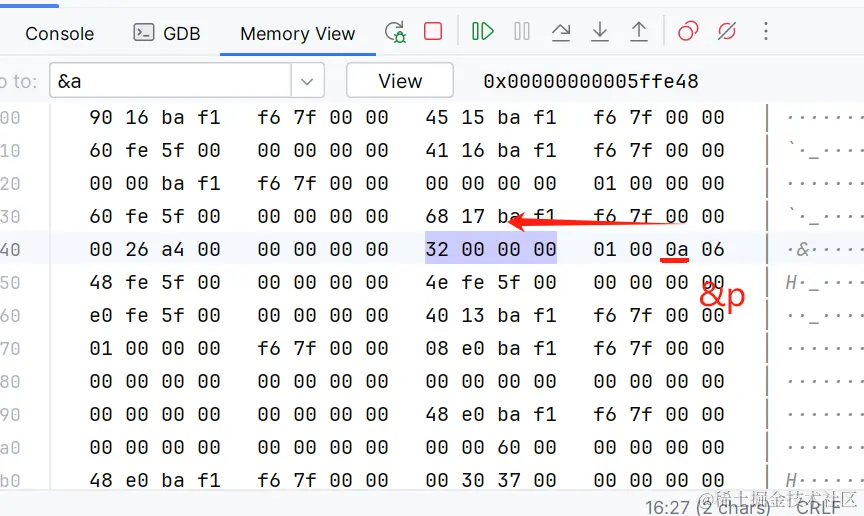Image resolution: width=864 pixels, height=516 pixels.
Task: Switch to the Console tab
Action: click(60, 34)
